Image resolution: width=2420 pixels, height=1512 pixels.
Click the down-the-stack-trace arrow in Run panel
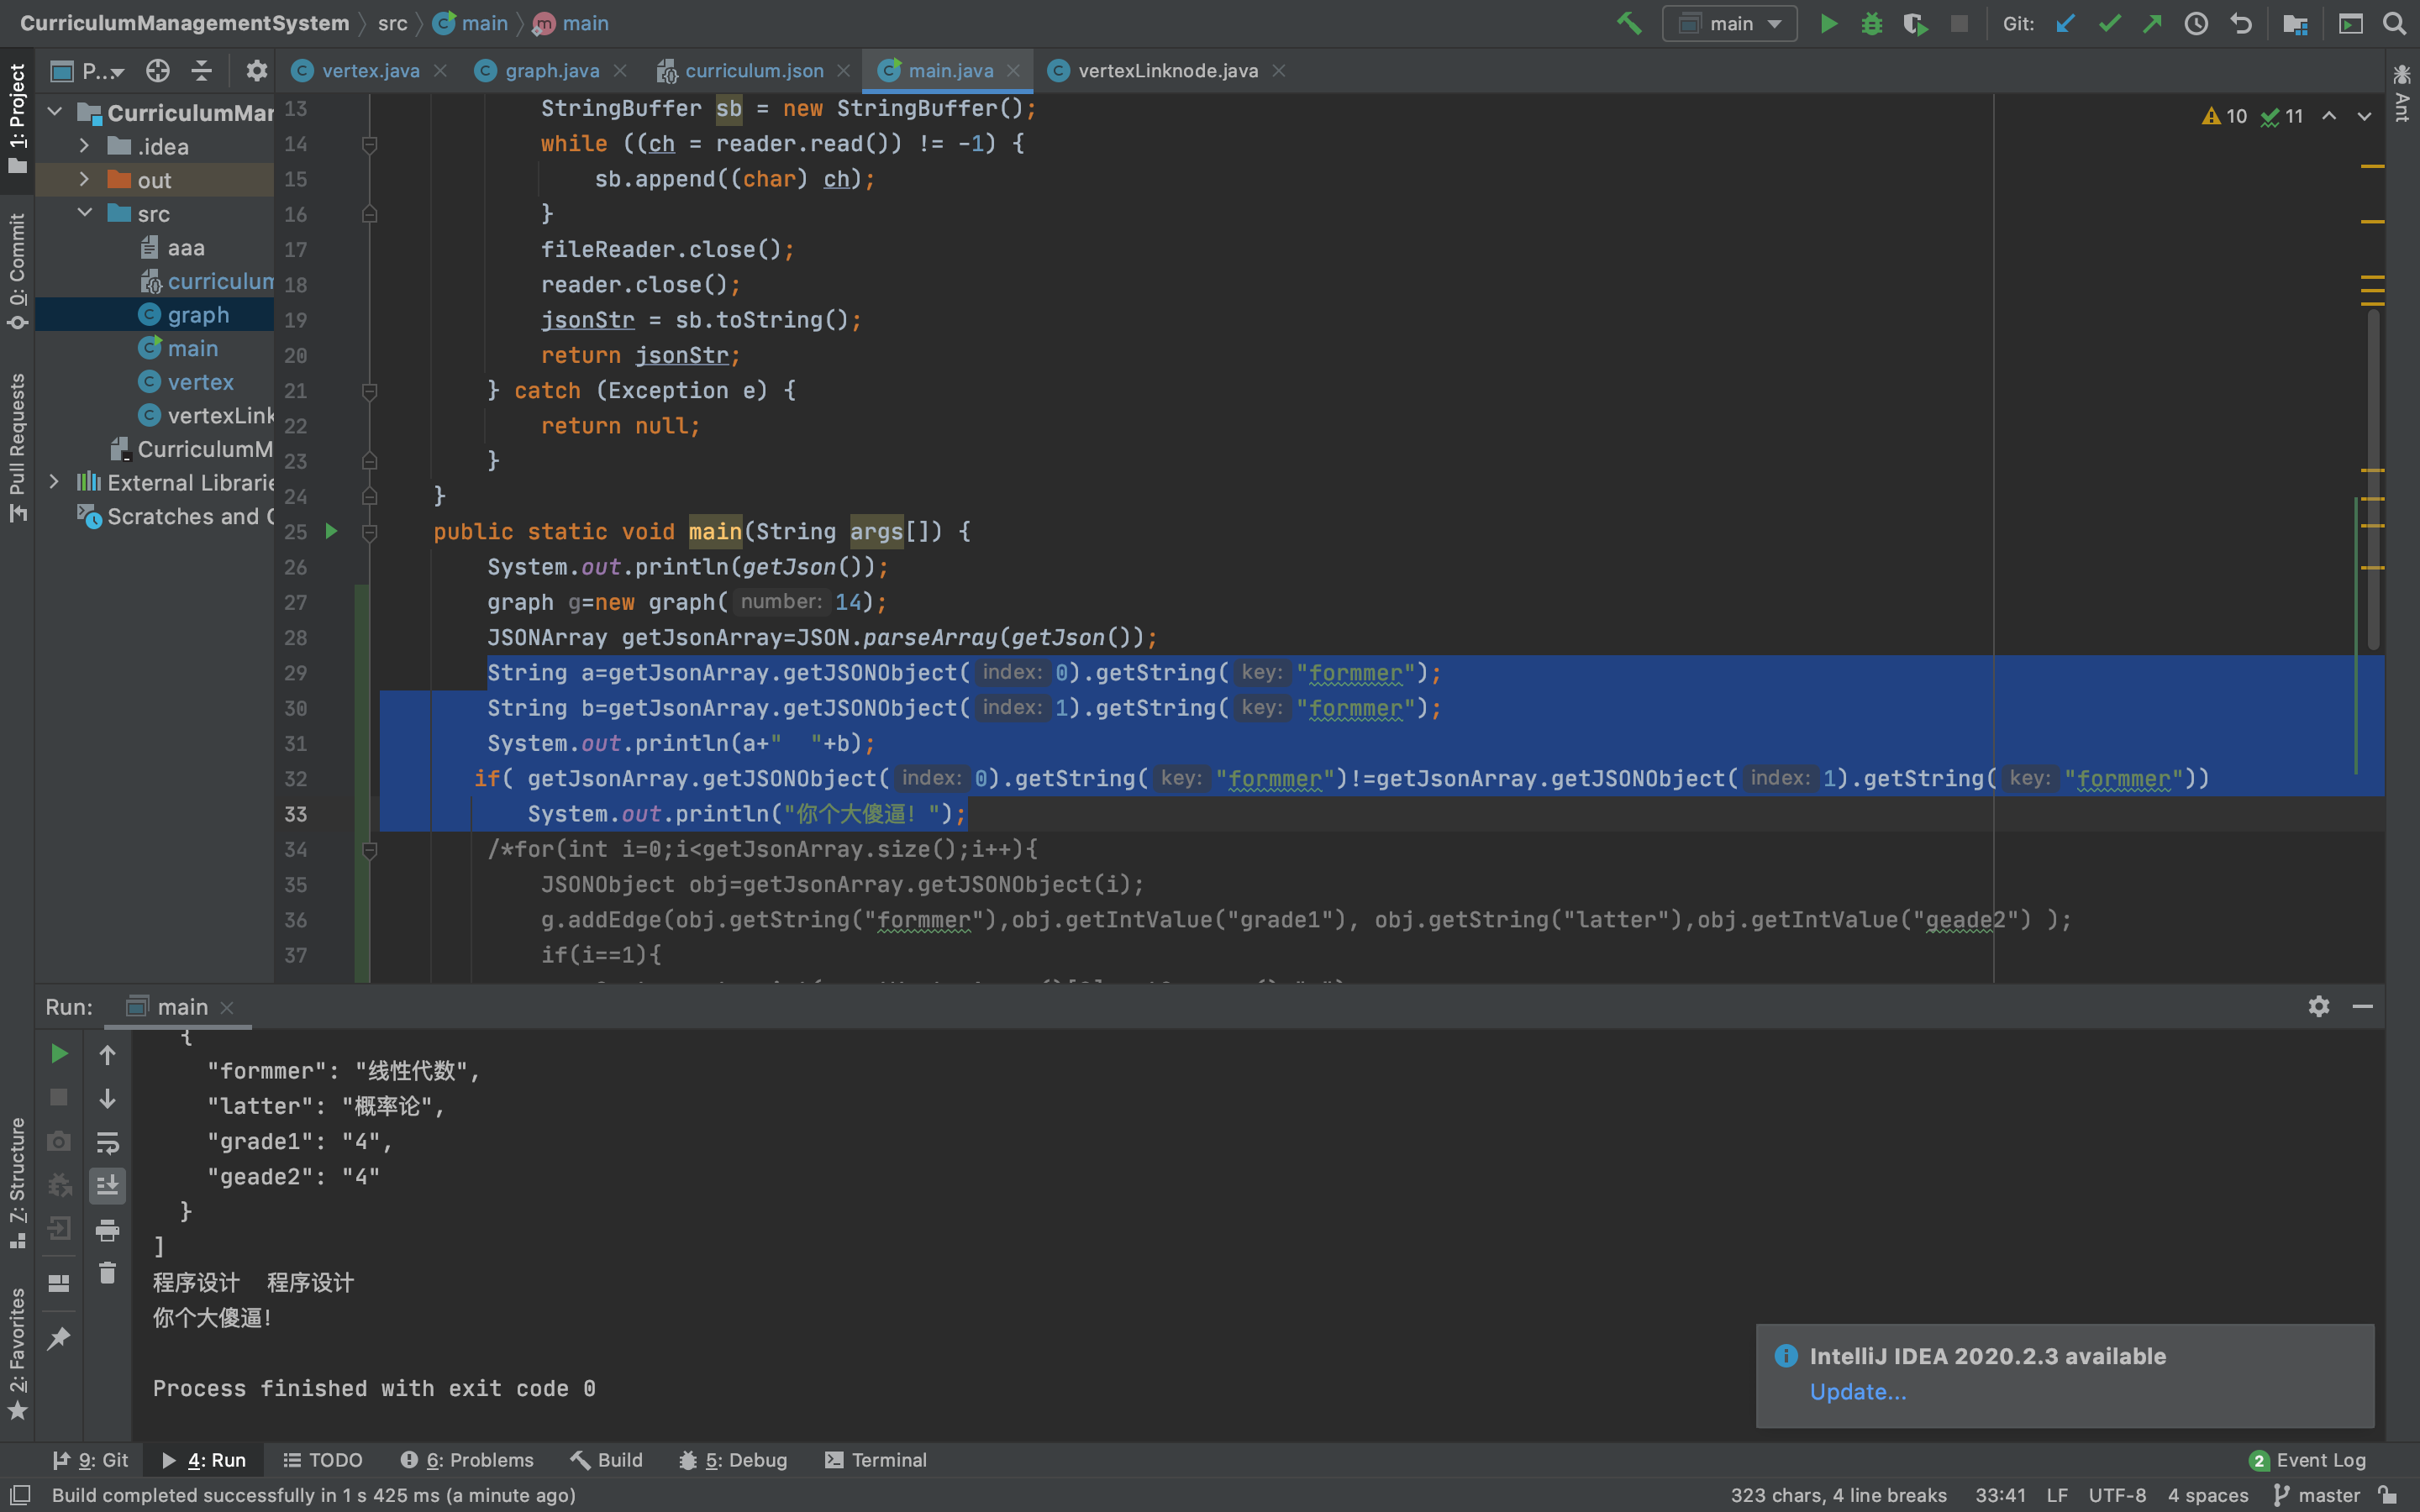[107, 1098]
